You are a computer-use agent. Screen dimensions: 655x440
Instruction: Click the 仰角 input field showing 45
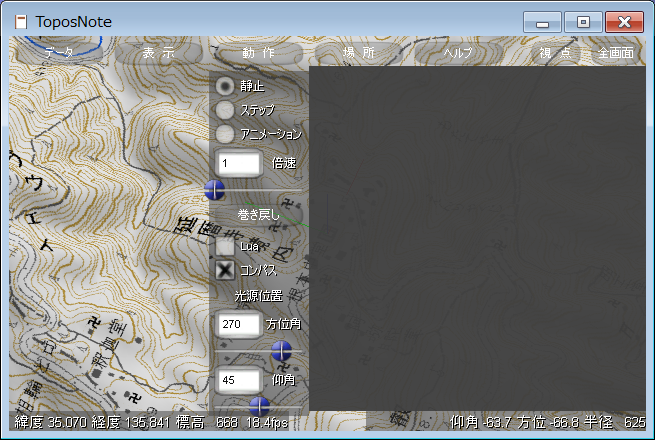tap(239, 380)
